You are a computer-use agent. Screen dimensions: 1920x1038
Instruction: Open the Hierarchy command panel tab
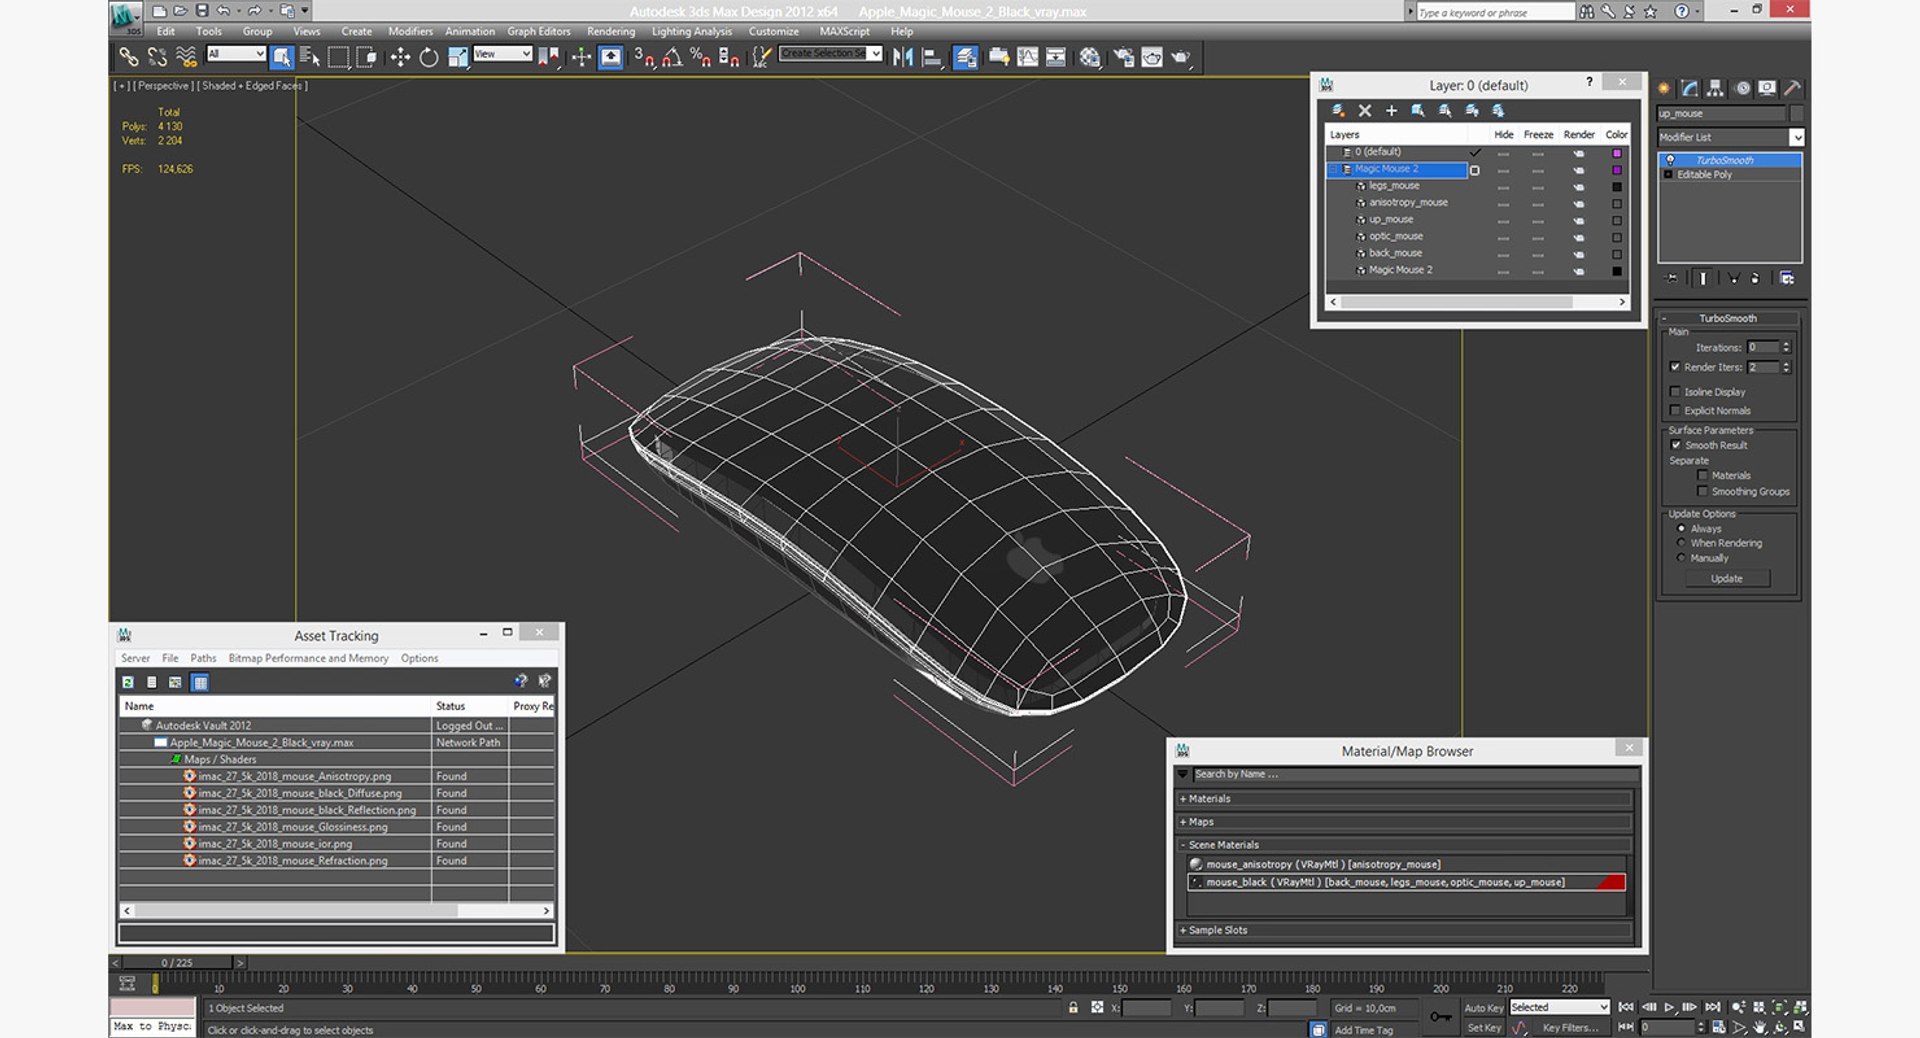[1715, 88]
